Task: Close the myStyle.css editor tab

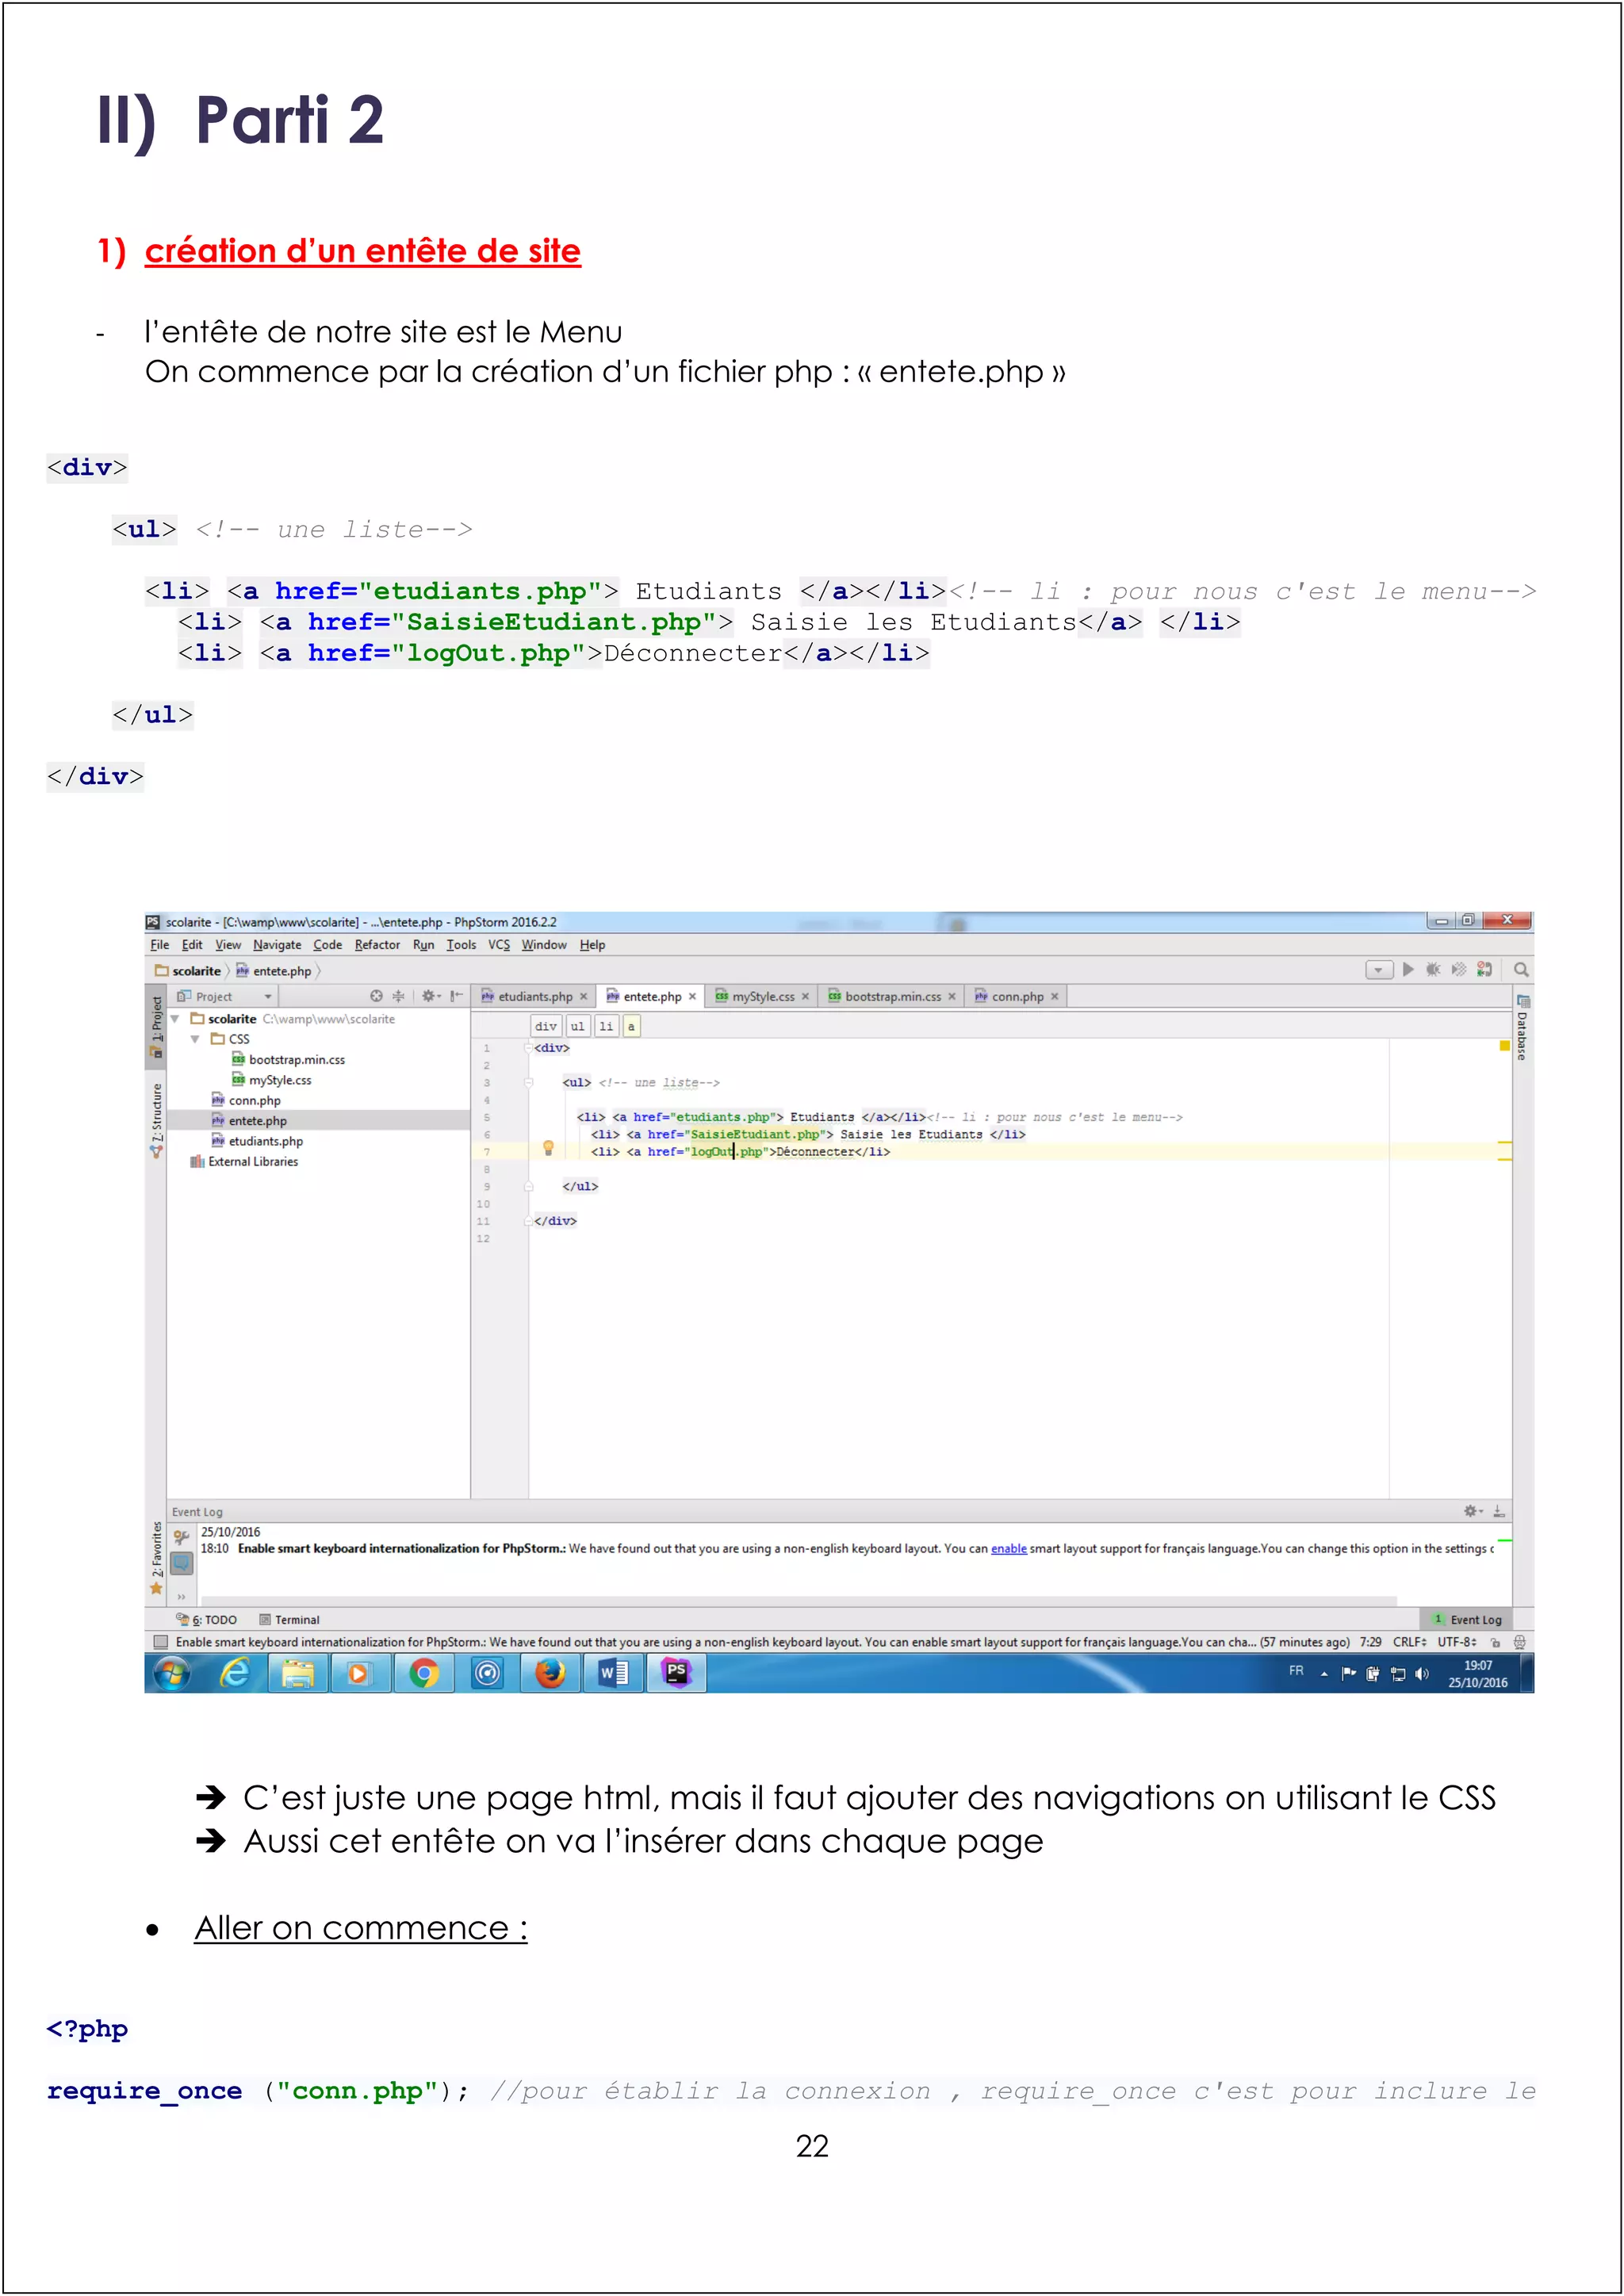Action: click(805, 997)
